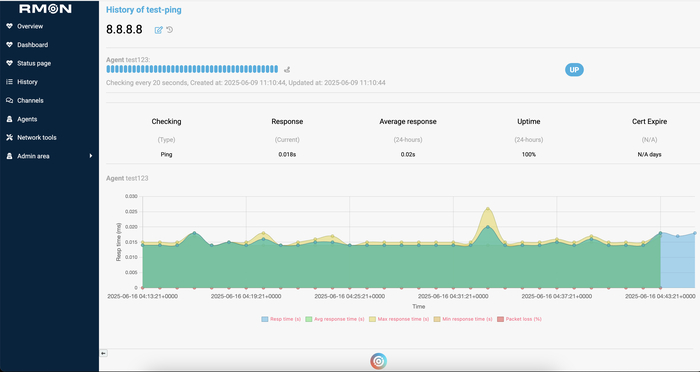Viewport: 700px width, 372px height.
Task: Click the blue Resp time legend swatch
Action: coord(265,319)
